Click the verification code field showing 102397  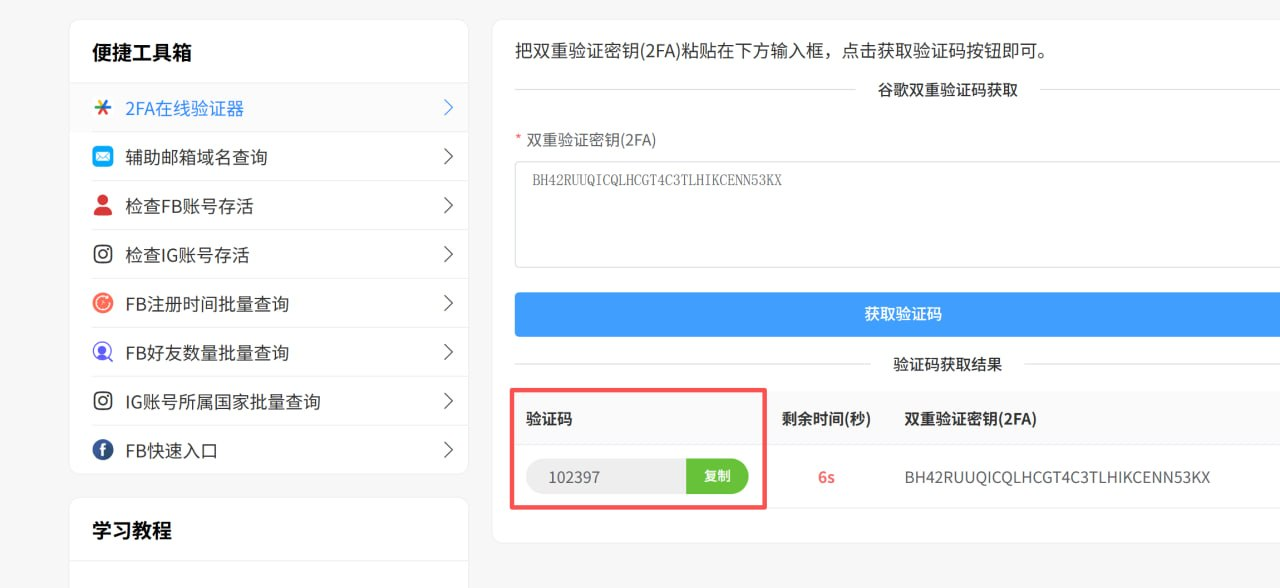click(606, 477)
